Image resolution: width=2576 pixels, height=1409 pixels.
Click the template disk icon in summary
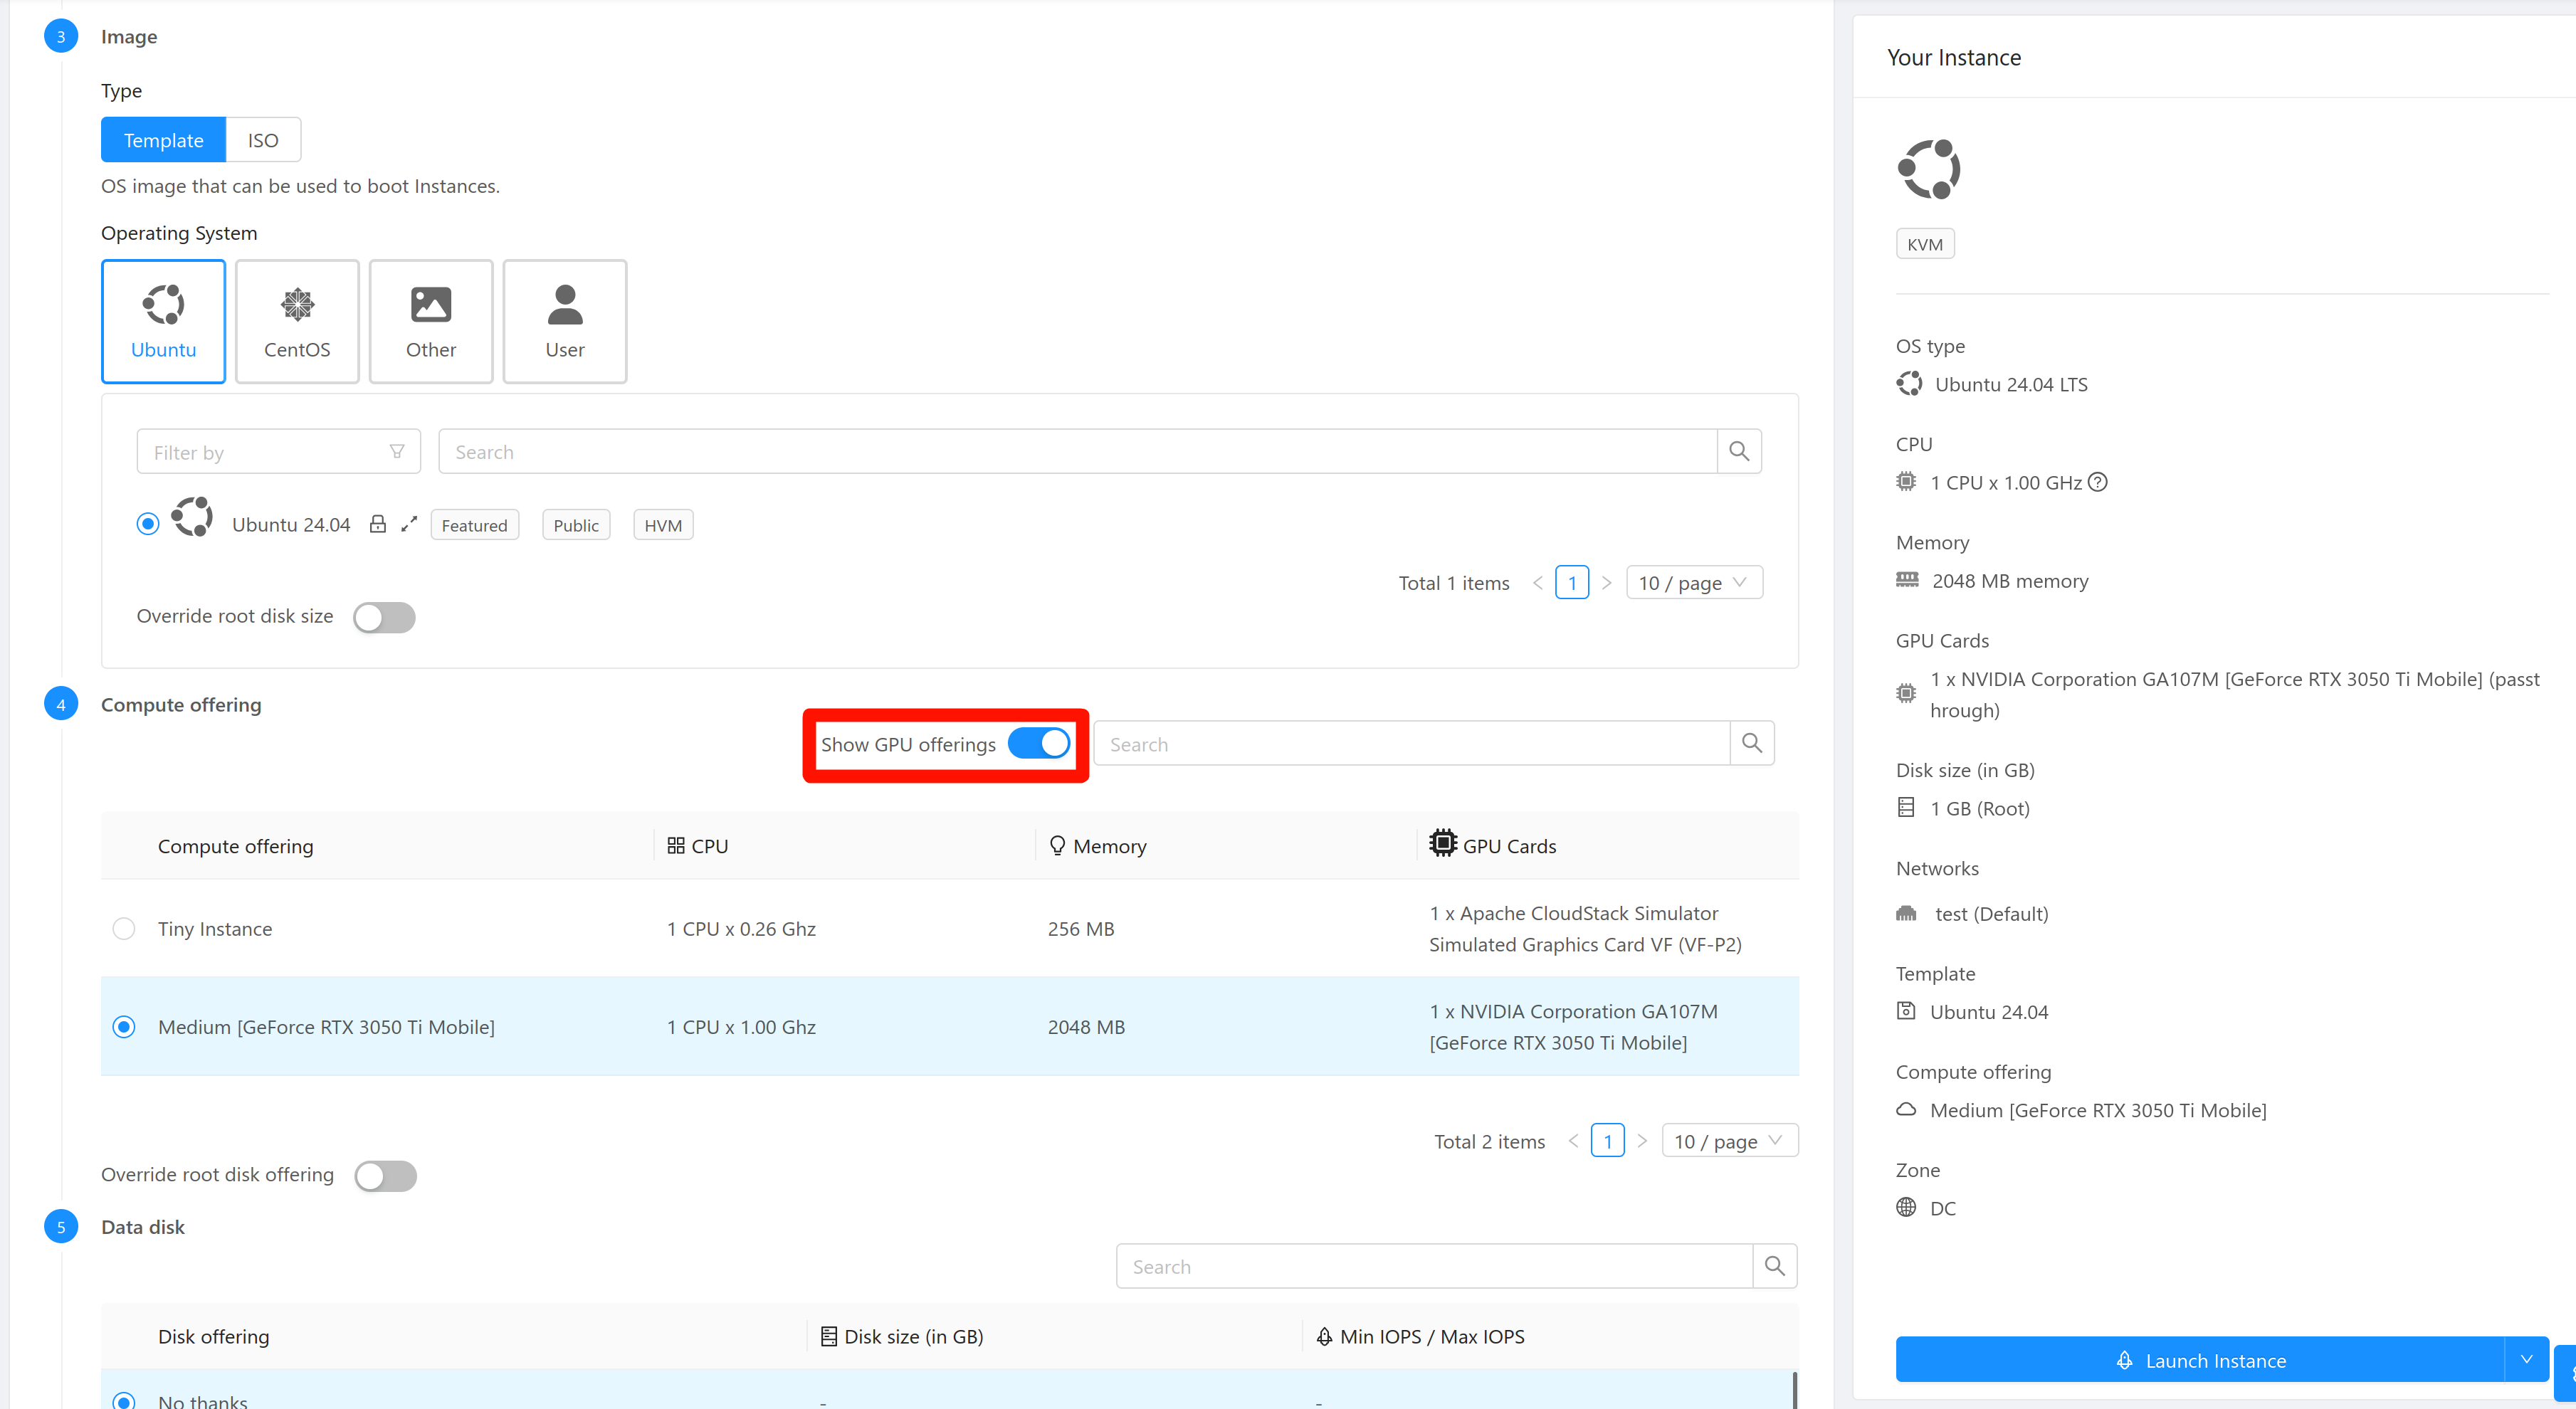coord(1906,1011)
